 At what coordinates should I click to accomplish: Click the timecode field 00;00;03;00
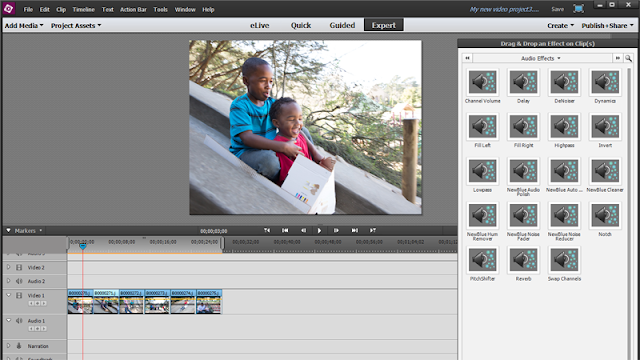click(x=213, y=231)
